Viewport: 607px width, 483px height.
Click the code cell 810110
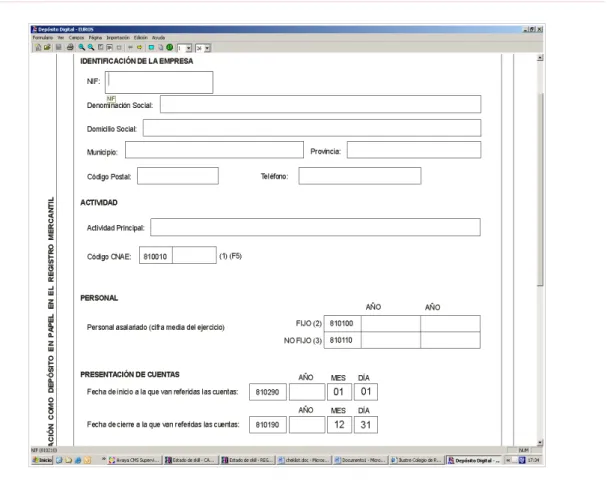pos(342,340)
